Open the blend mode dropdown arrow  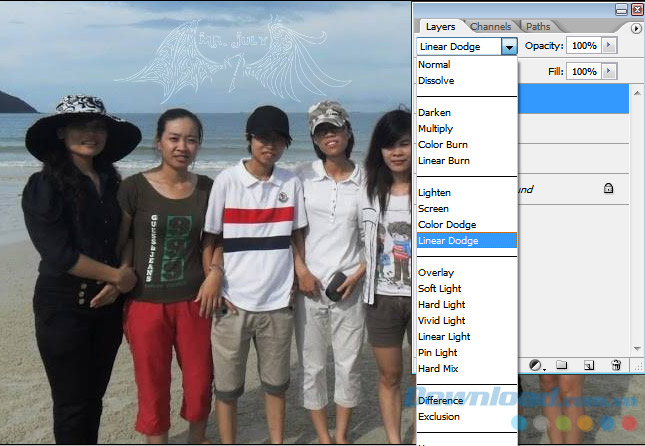[509, 47]
